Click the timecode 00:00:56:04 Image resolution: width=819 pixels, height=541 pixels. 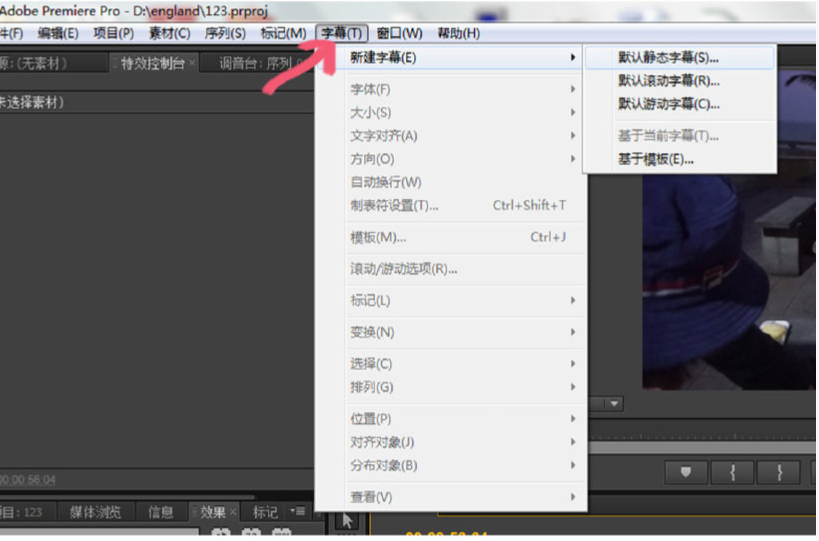pyautogui.click(x=28, y=480)
